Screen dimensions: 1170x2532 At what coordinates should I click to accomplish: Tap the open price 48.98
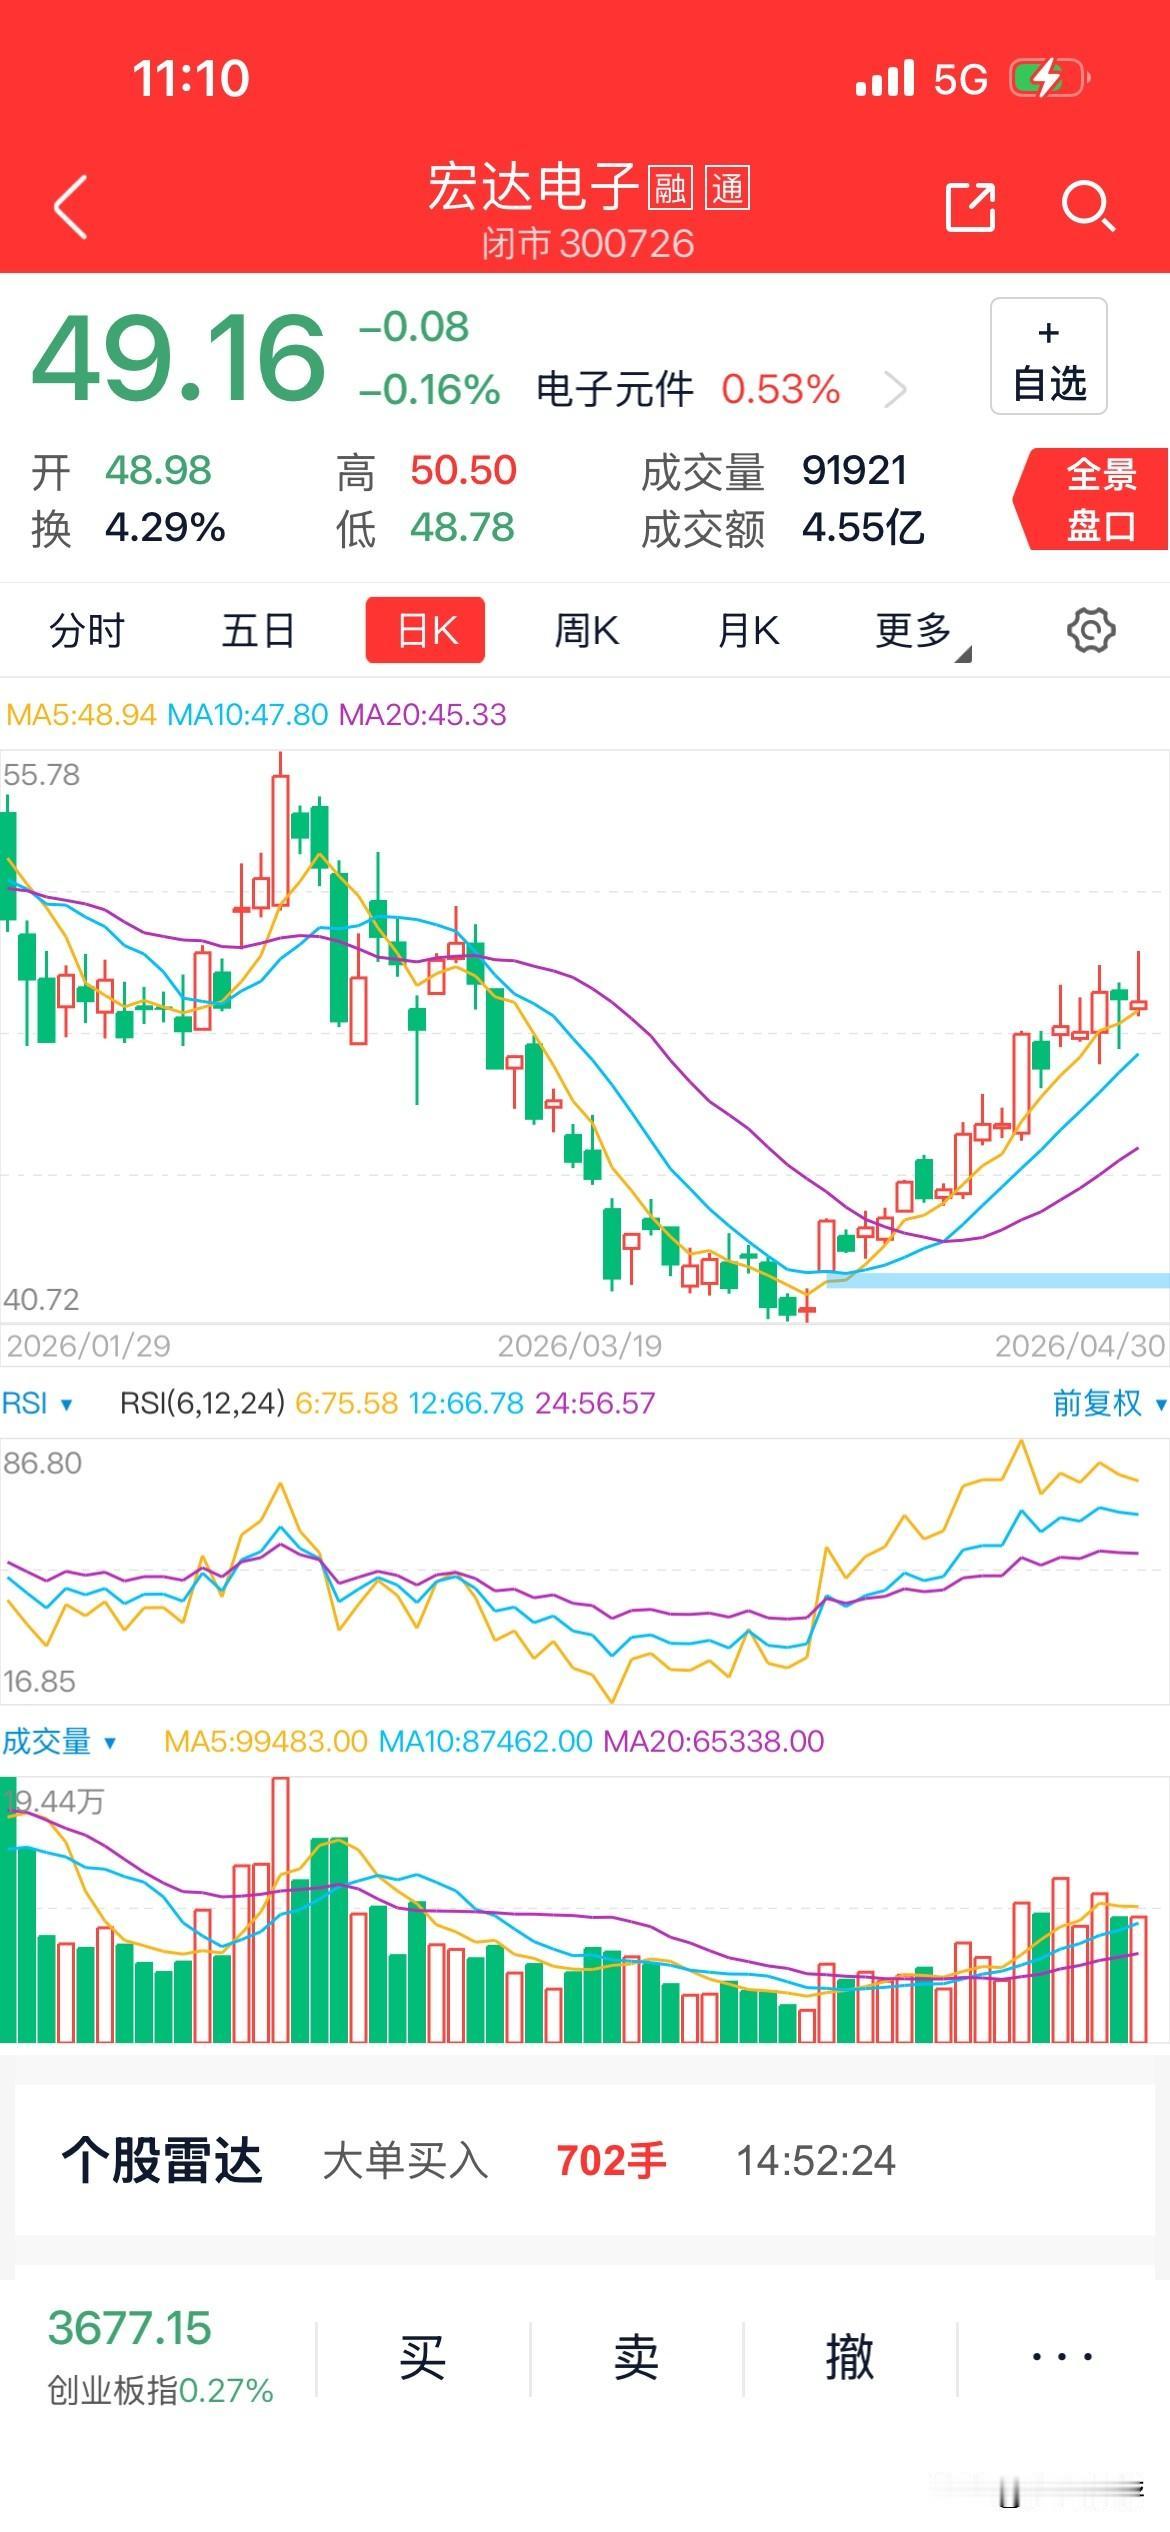(158, 470)
